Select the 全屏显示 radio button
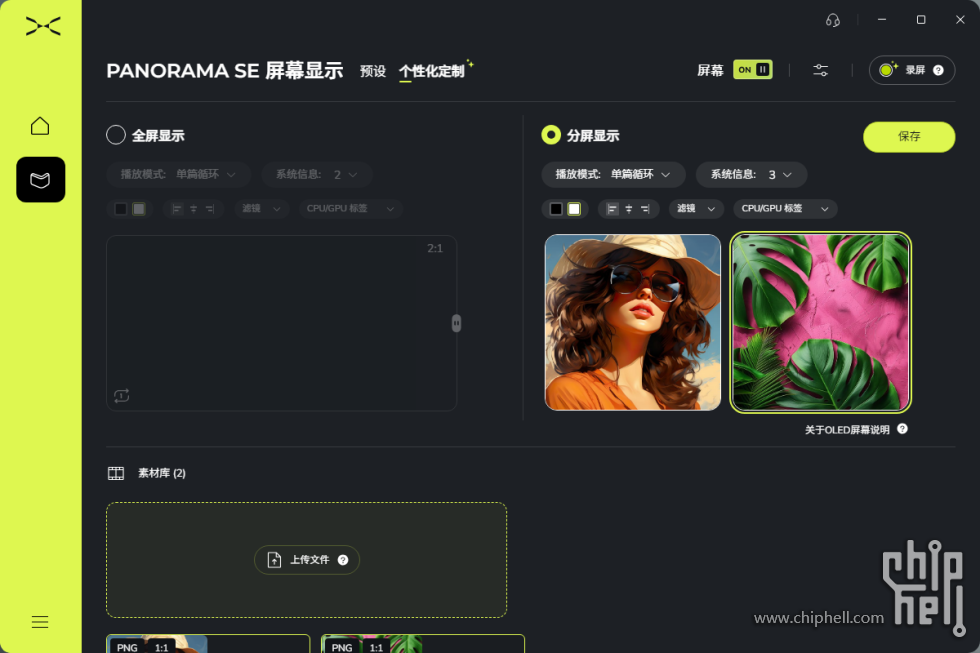The image size is (980, 653). 116,135
